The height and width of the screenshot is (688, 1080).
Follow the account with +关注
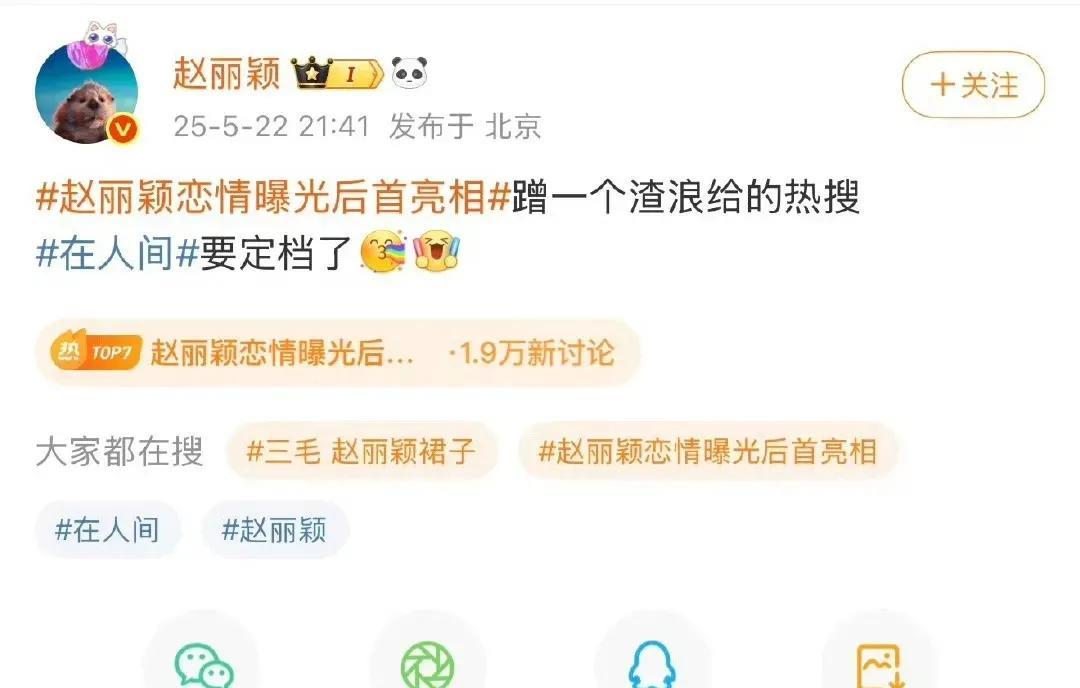973,85
